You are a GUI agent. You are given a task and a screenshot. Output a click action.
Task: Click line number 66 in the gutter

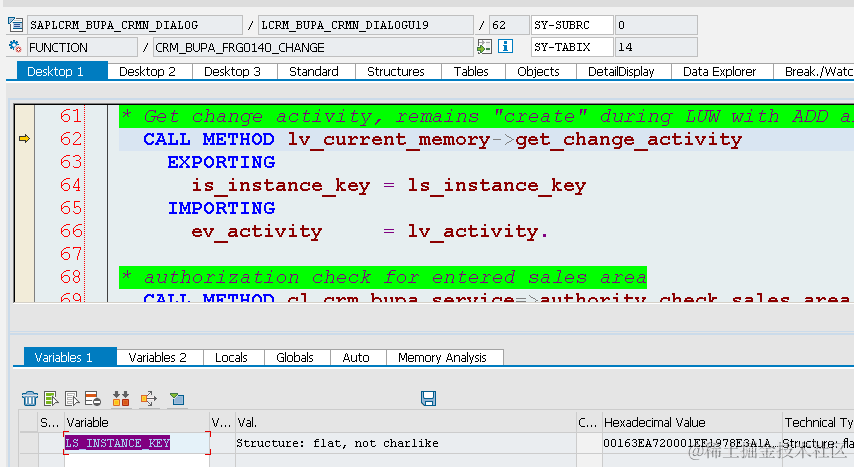point(71,231)
